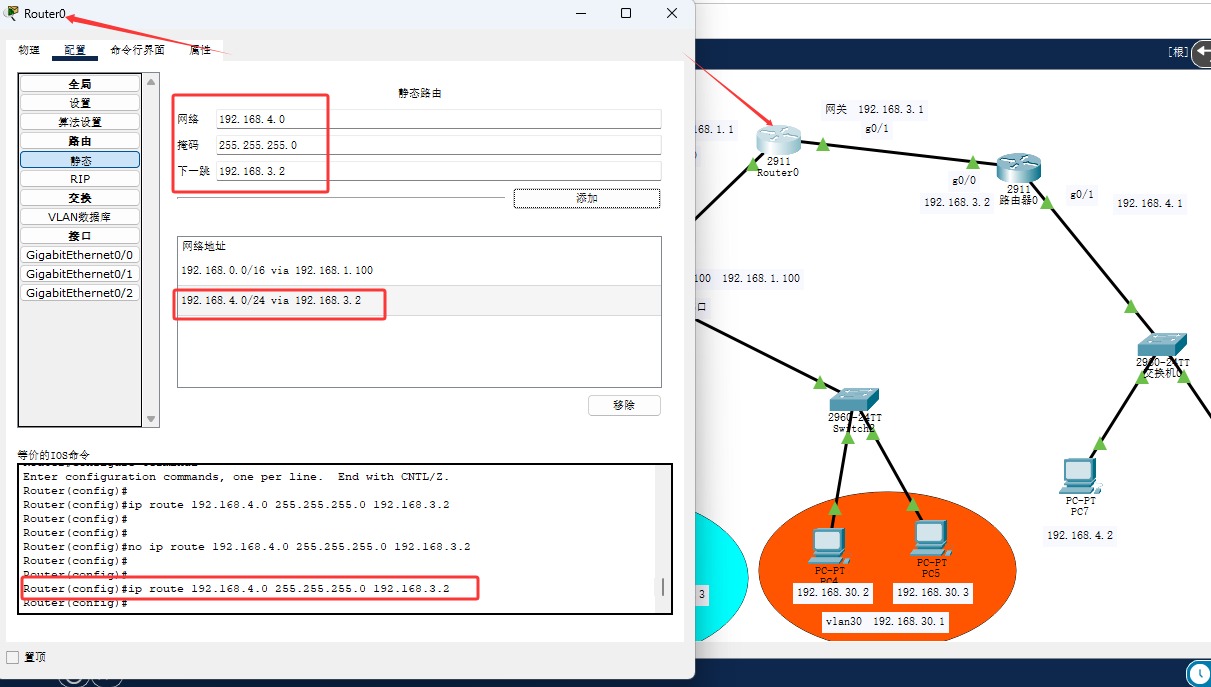
Task: Click the 添加 button
Action: pyautogui.click(x=586, y=198)
